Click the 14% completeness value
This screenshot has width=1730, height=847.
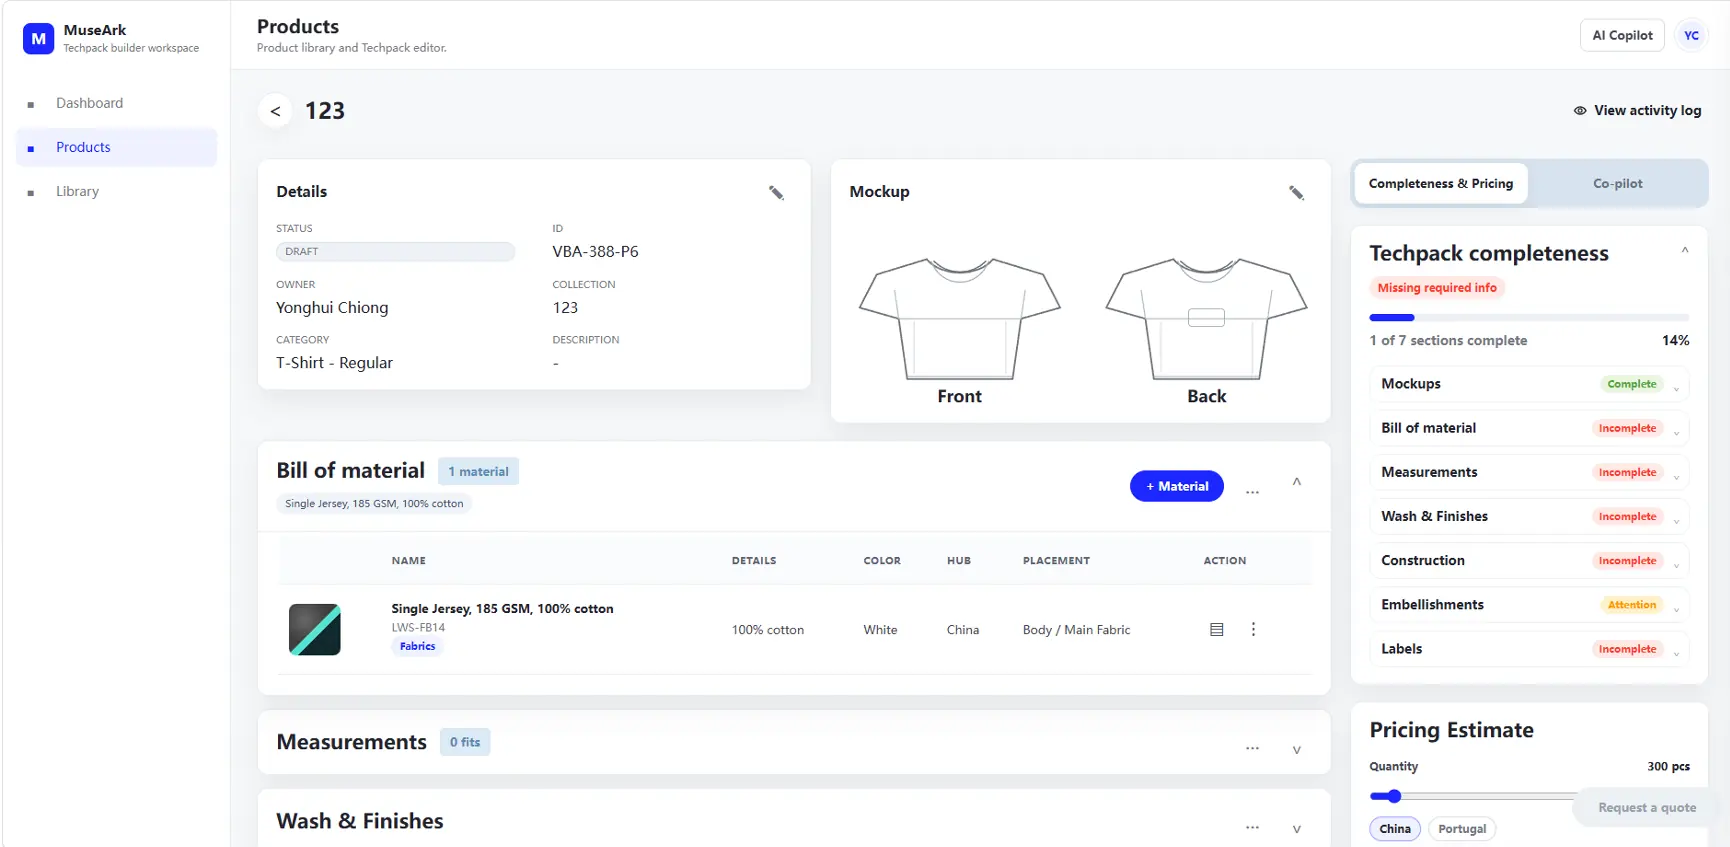[x=1675, y=341]
